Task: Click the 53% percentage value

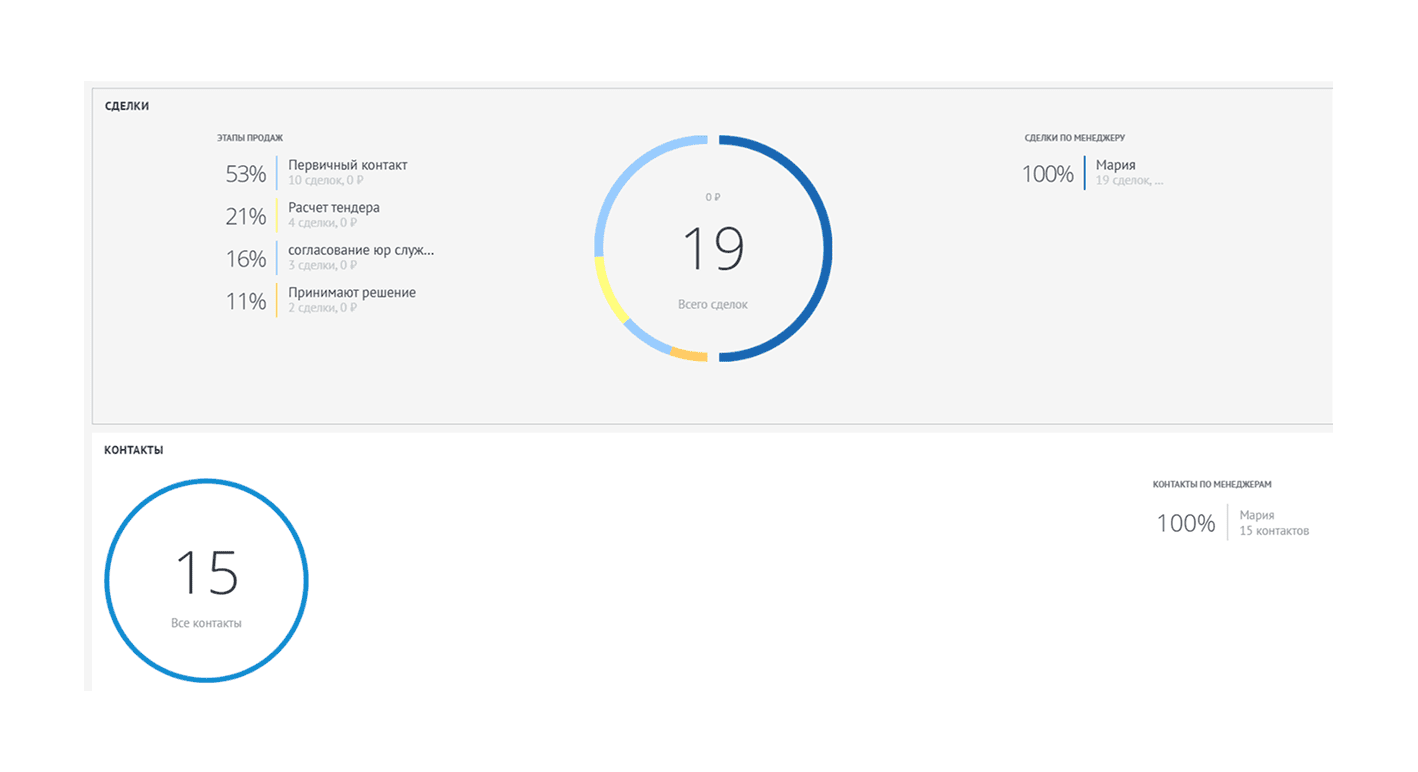Action: [x=245, y=174]
